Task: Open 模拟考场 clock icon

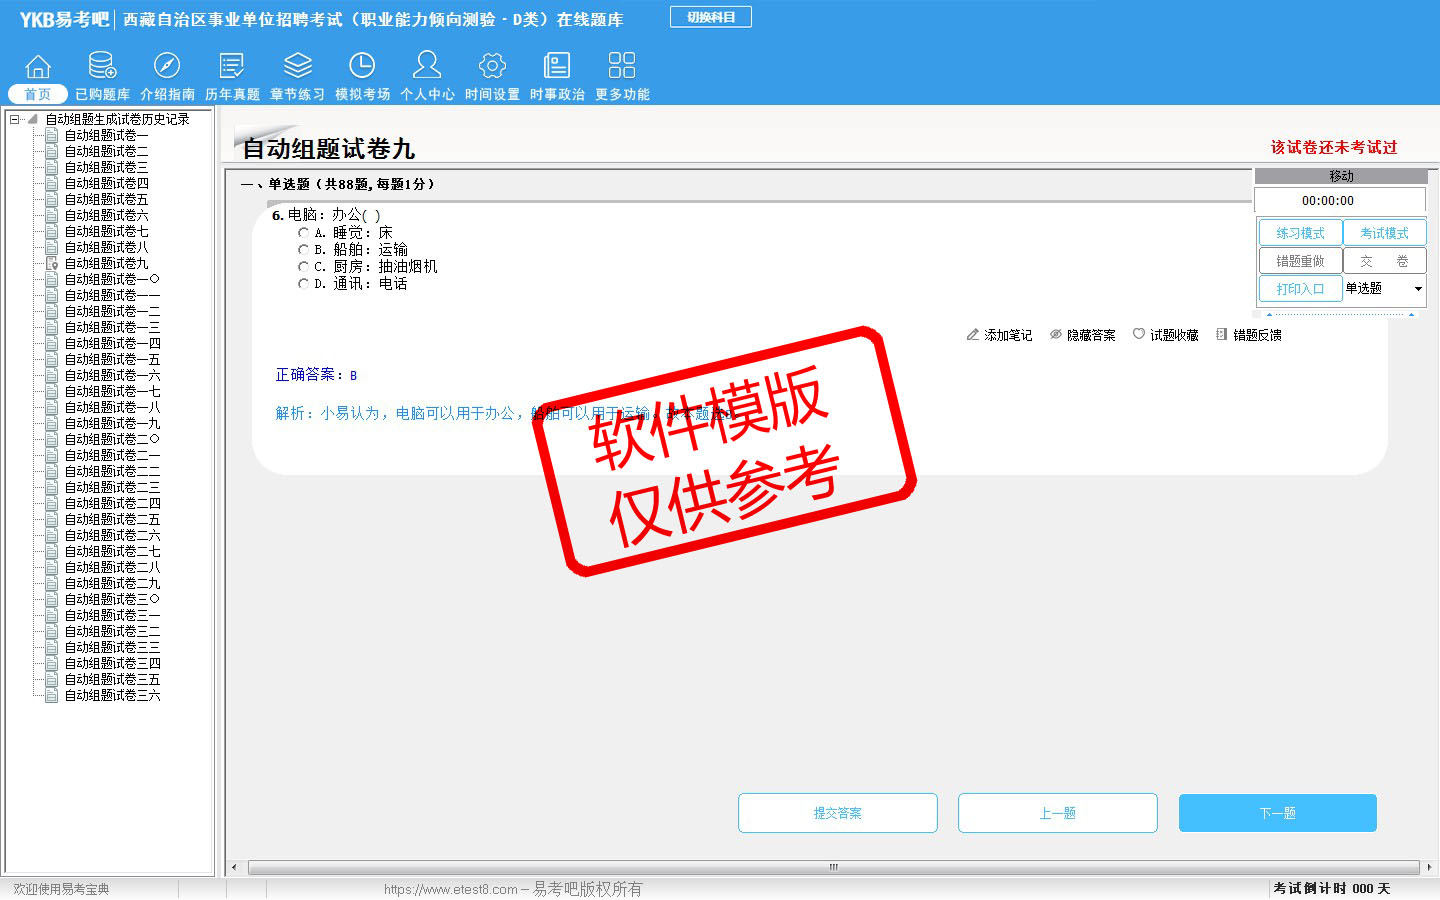Action: [x=362, y=67]
